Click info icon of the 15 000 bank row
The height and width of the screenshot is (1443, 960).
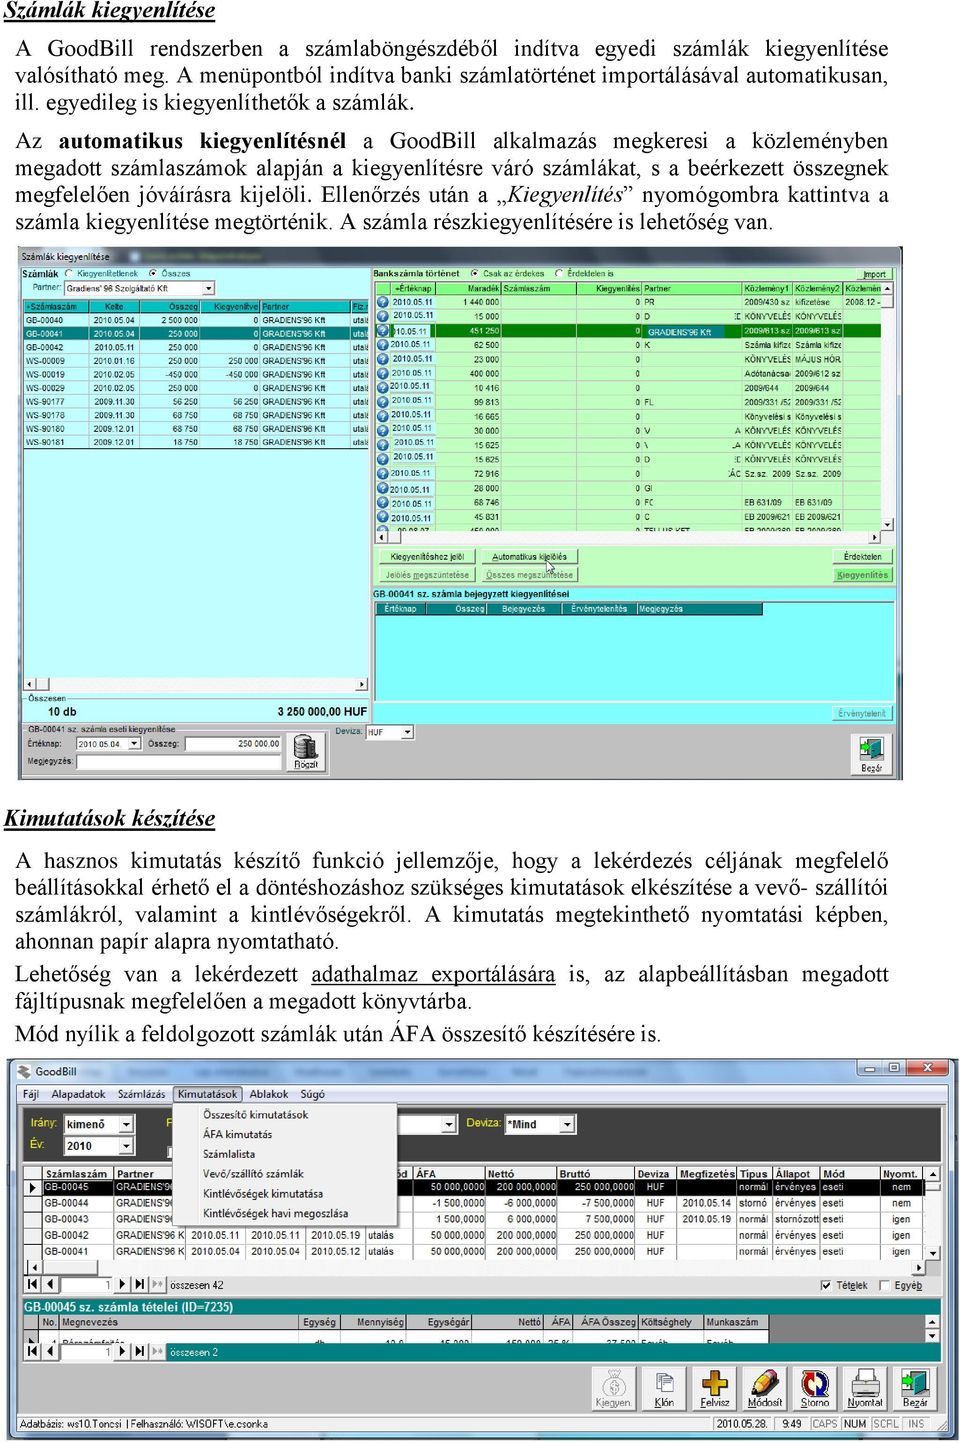(383, 316)
